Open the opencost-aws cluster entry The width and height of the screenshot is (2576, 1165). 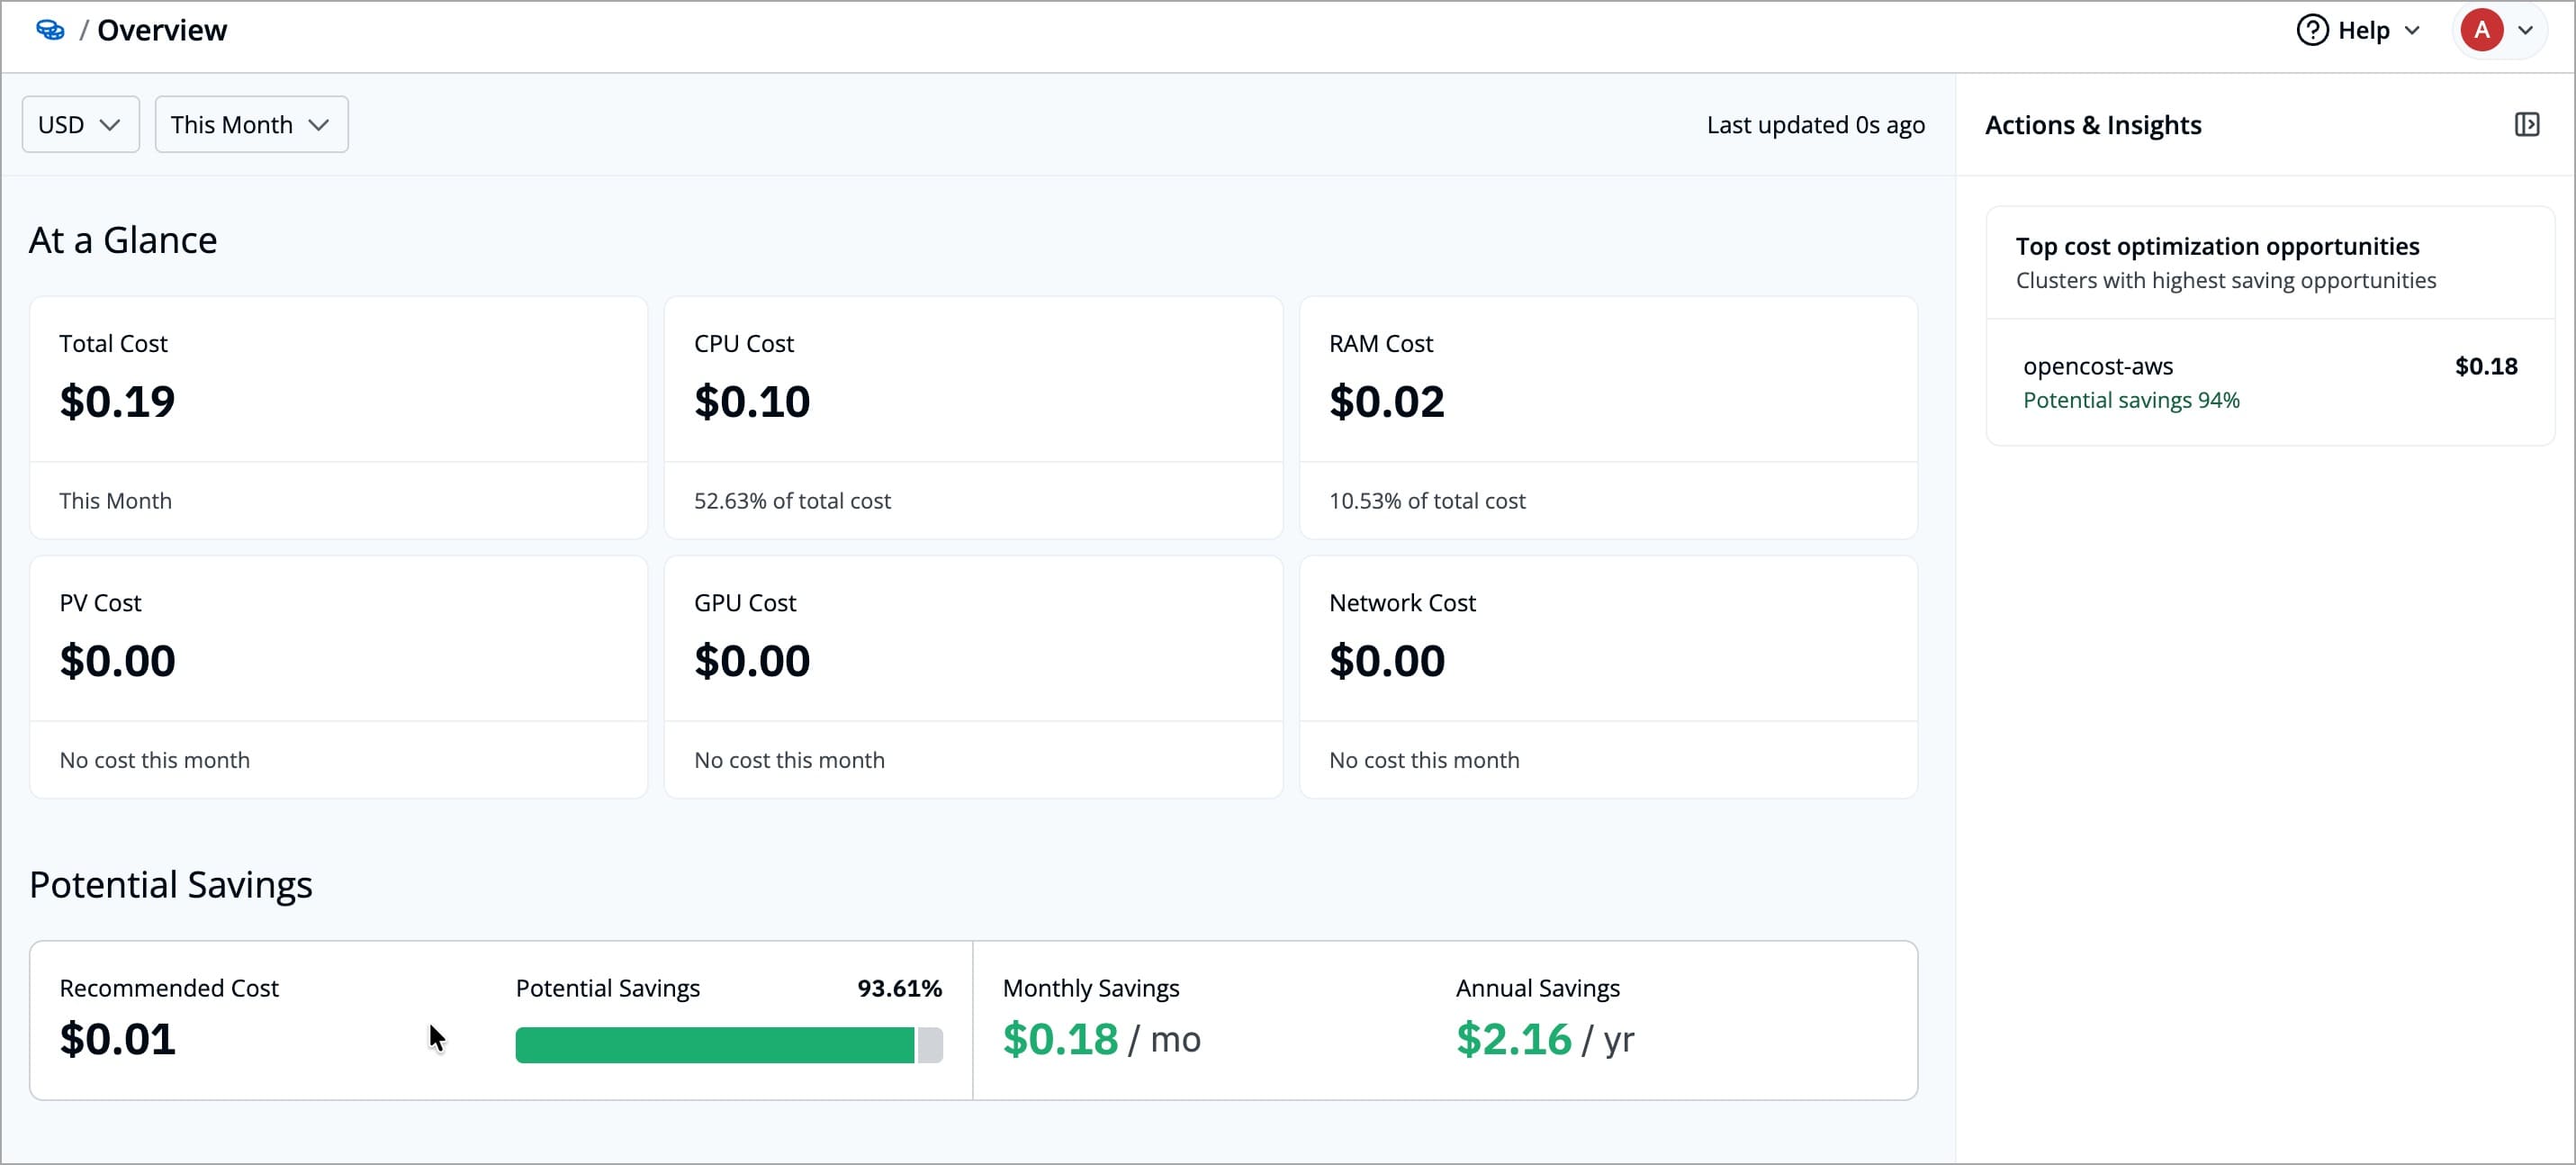(x=2097, y=366)
